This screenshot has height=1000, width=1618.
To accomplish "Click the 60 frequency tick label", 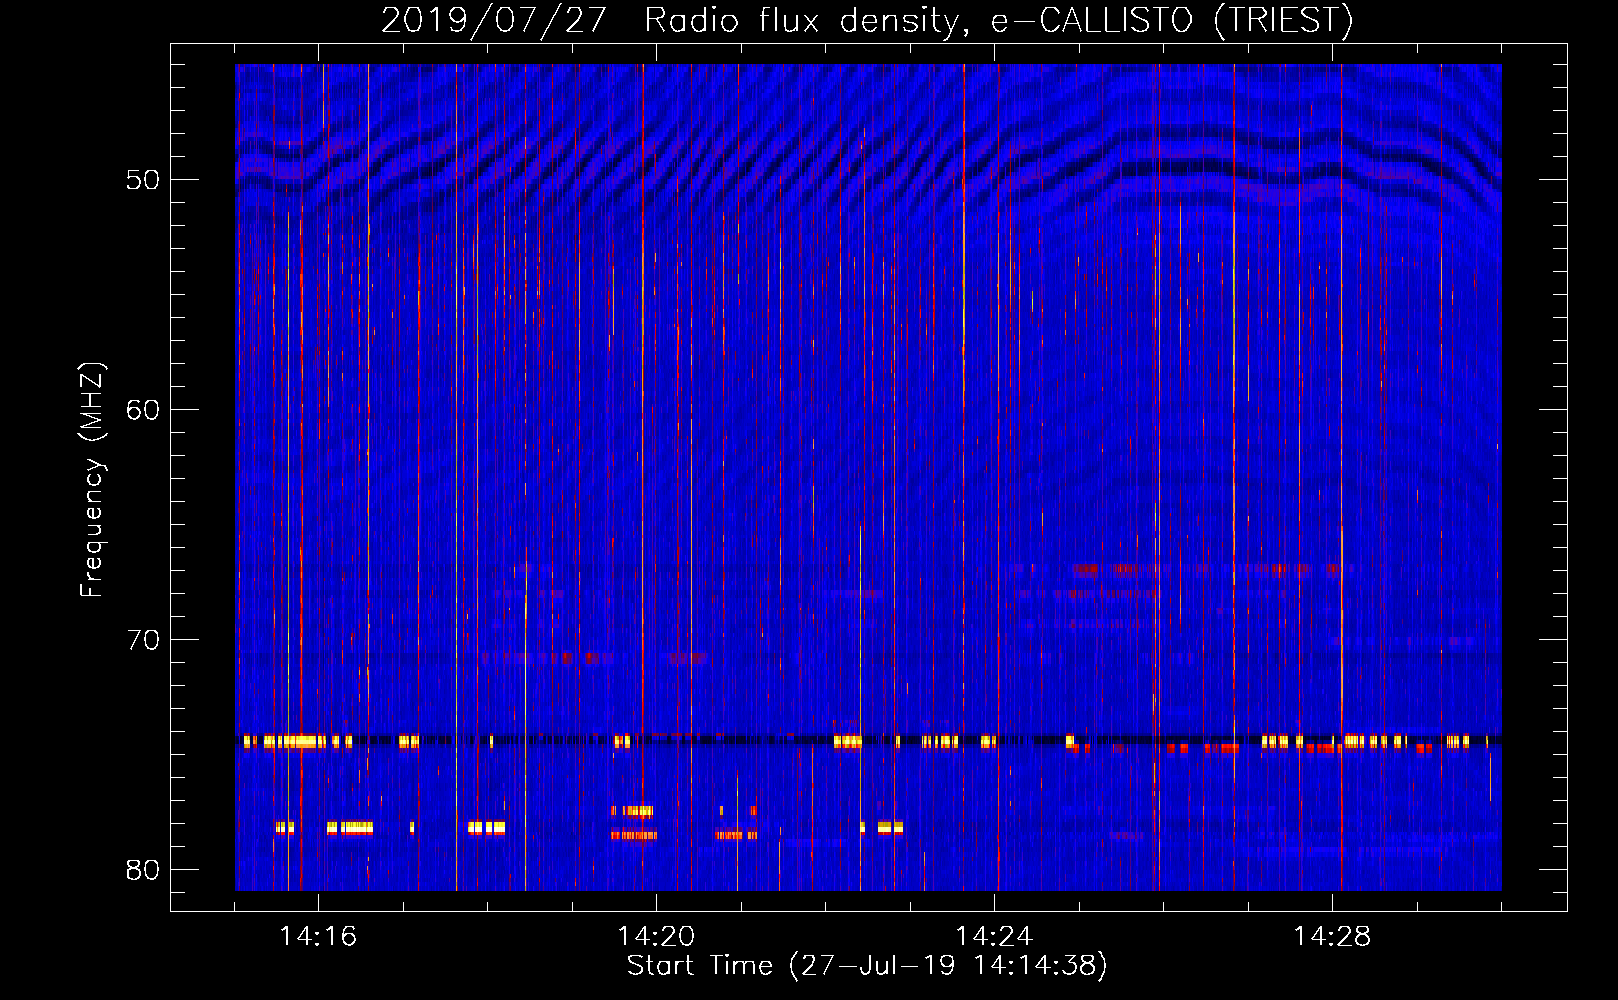I will click(x=144, y=410).
